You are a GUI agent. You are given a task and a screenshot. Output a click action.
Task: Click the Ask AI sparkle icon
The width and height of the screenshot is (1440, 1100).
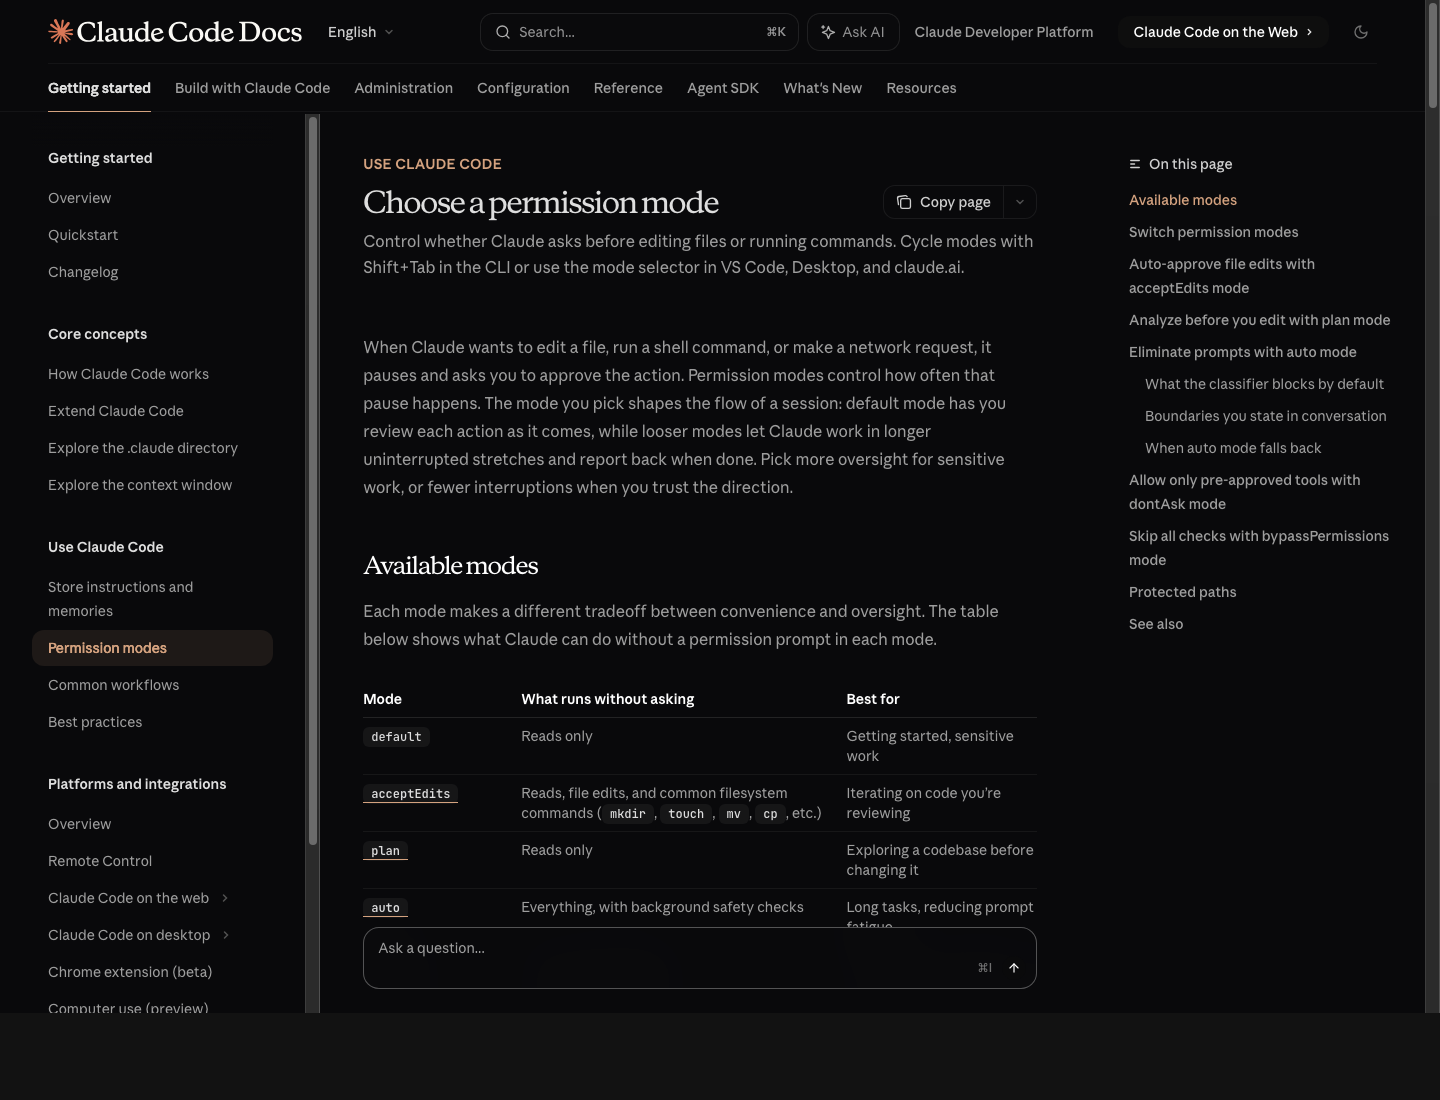828,32
